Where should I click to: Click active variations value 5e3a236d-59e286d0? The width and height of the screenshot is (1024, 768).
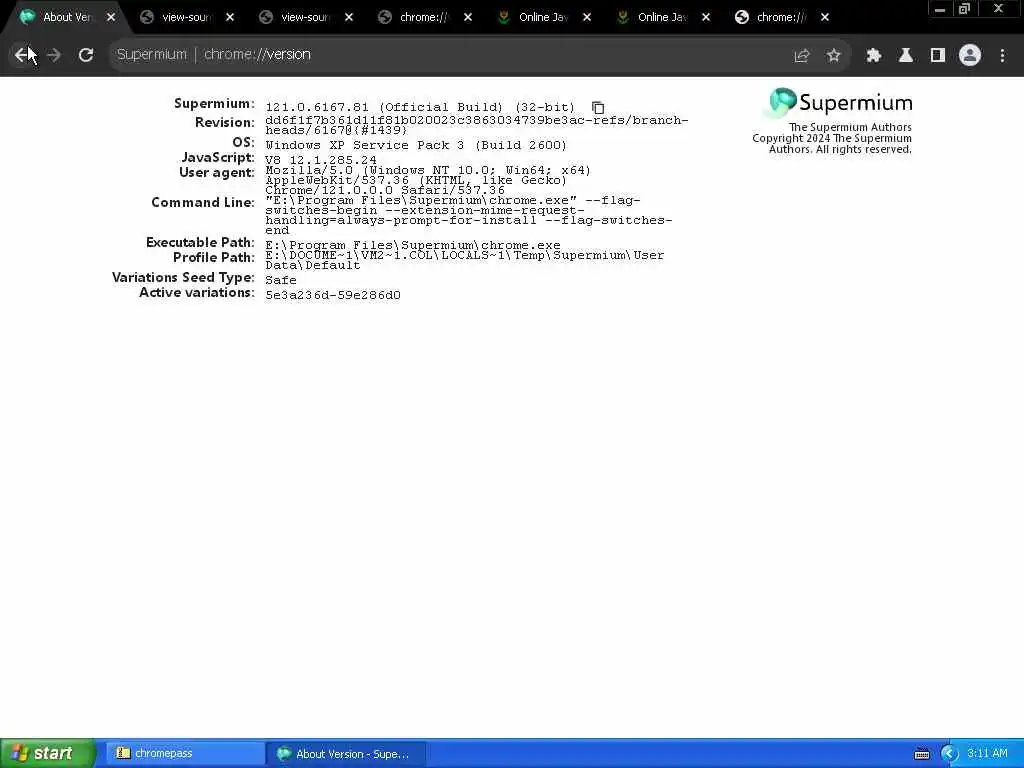(x=333, y=295)
